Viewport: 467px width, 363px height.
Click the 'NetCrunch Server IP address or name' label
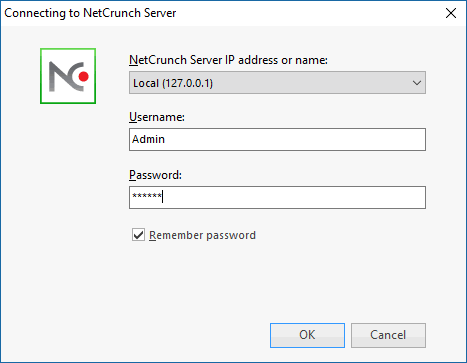tap(228, 60)
